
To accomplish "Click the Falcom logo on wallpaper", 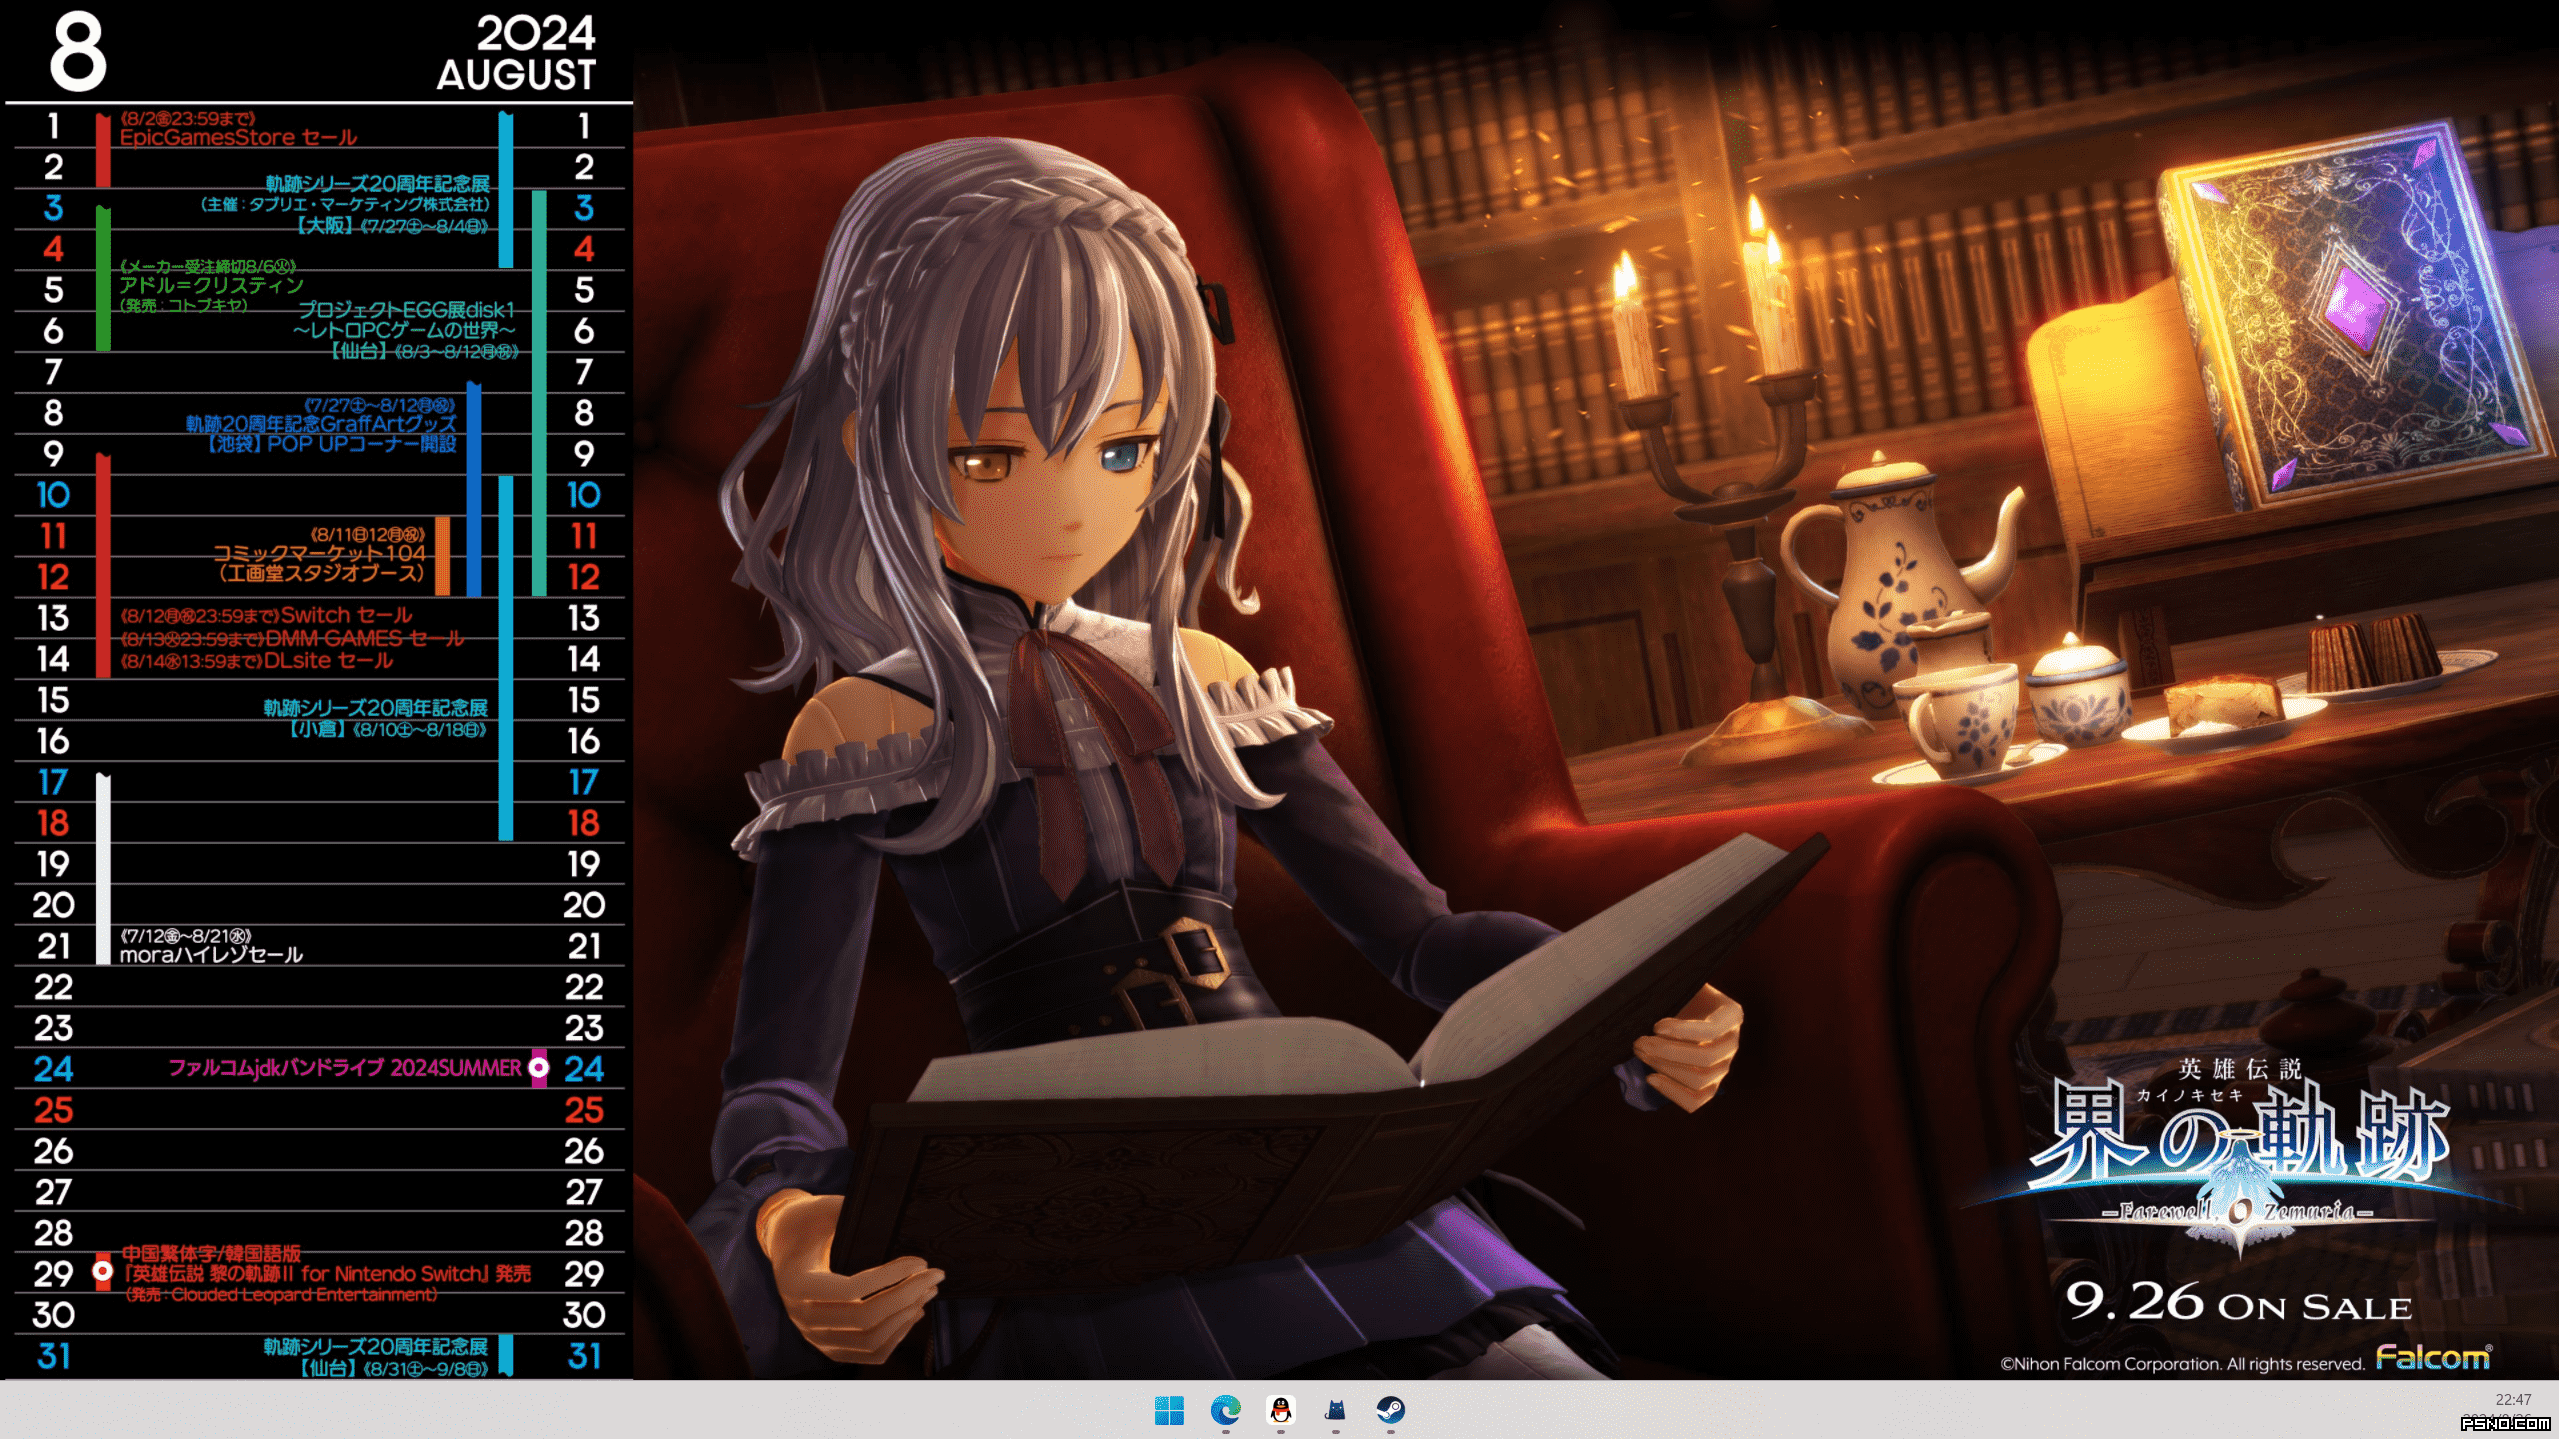I will [x=2433, y=1357].
